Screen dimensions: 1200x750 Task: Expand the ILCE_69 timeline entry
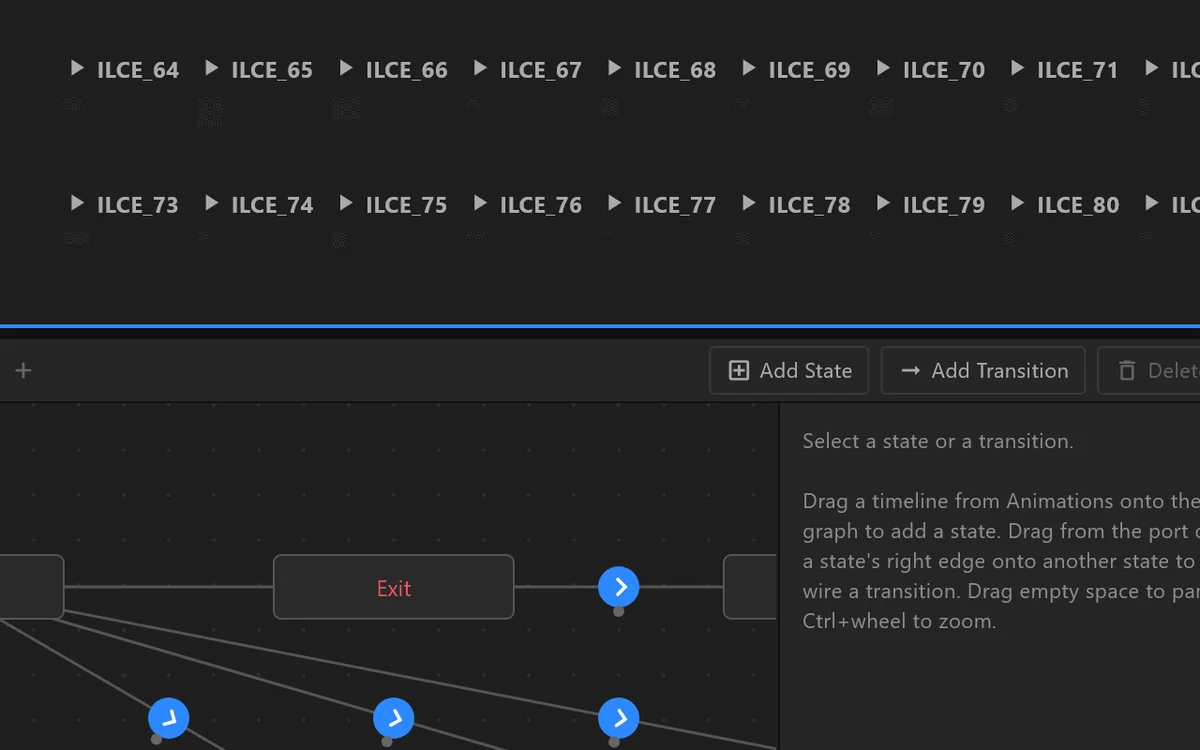tap(748, 68)
